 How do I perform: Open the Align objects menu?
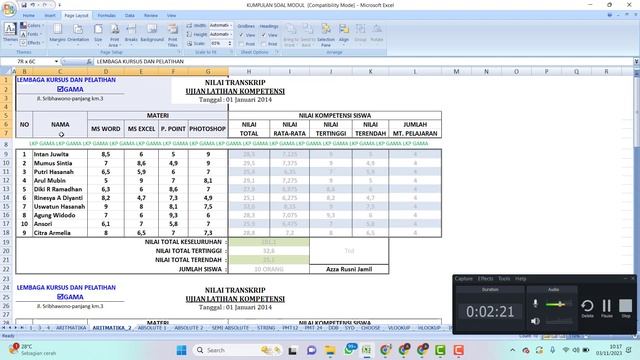(344, 33)
